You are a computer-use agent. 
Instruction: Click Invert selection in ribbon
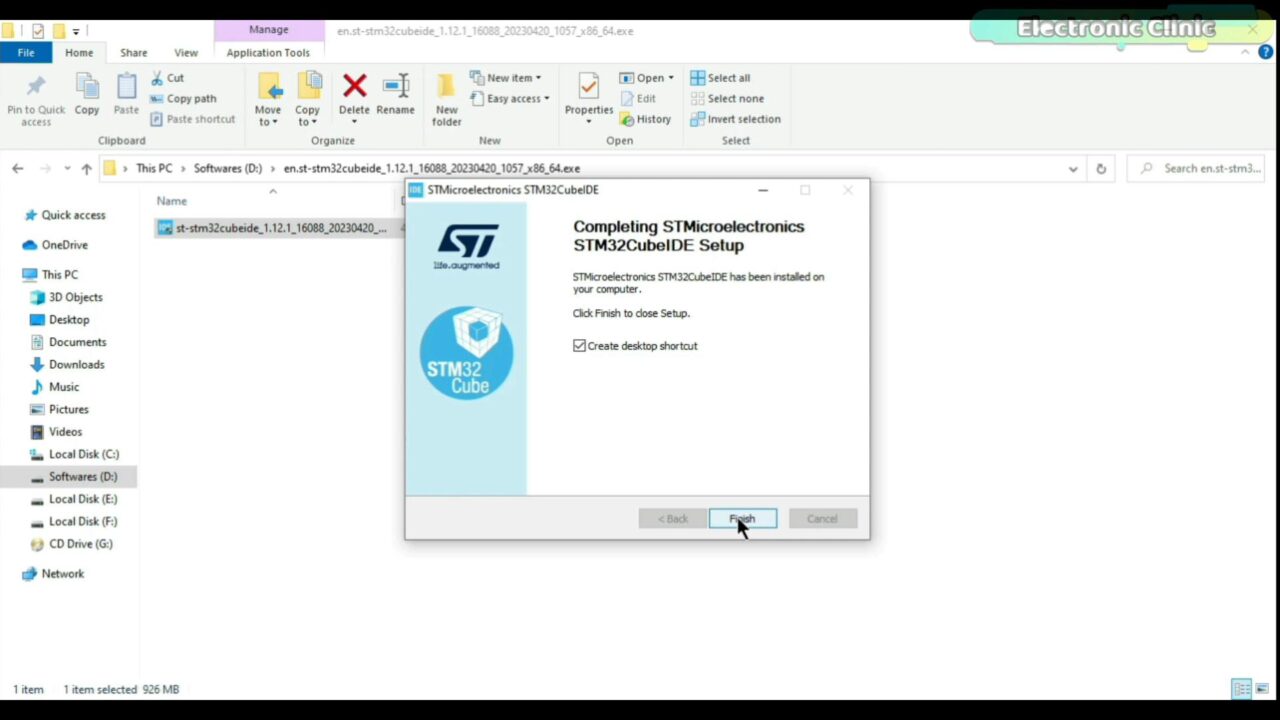[735, 119]
